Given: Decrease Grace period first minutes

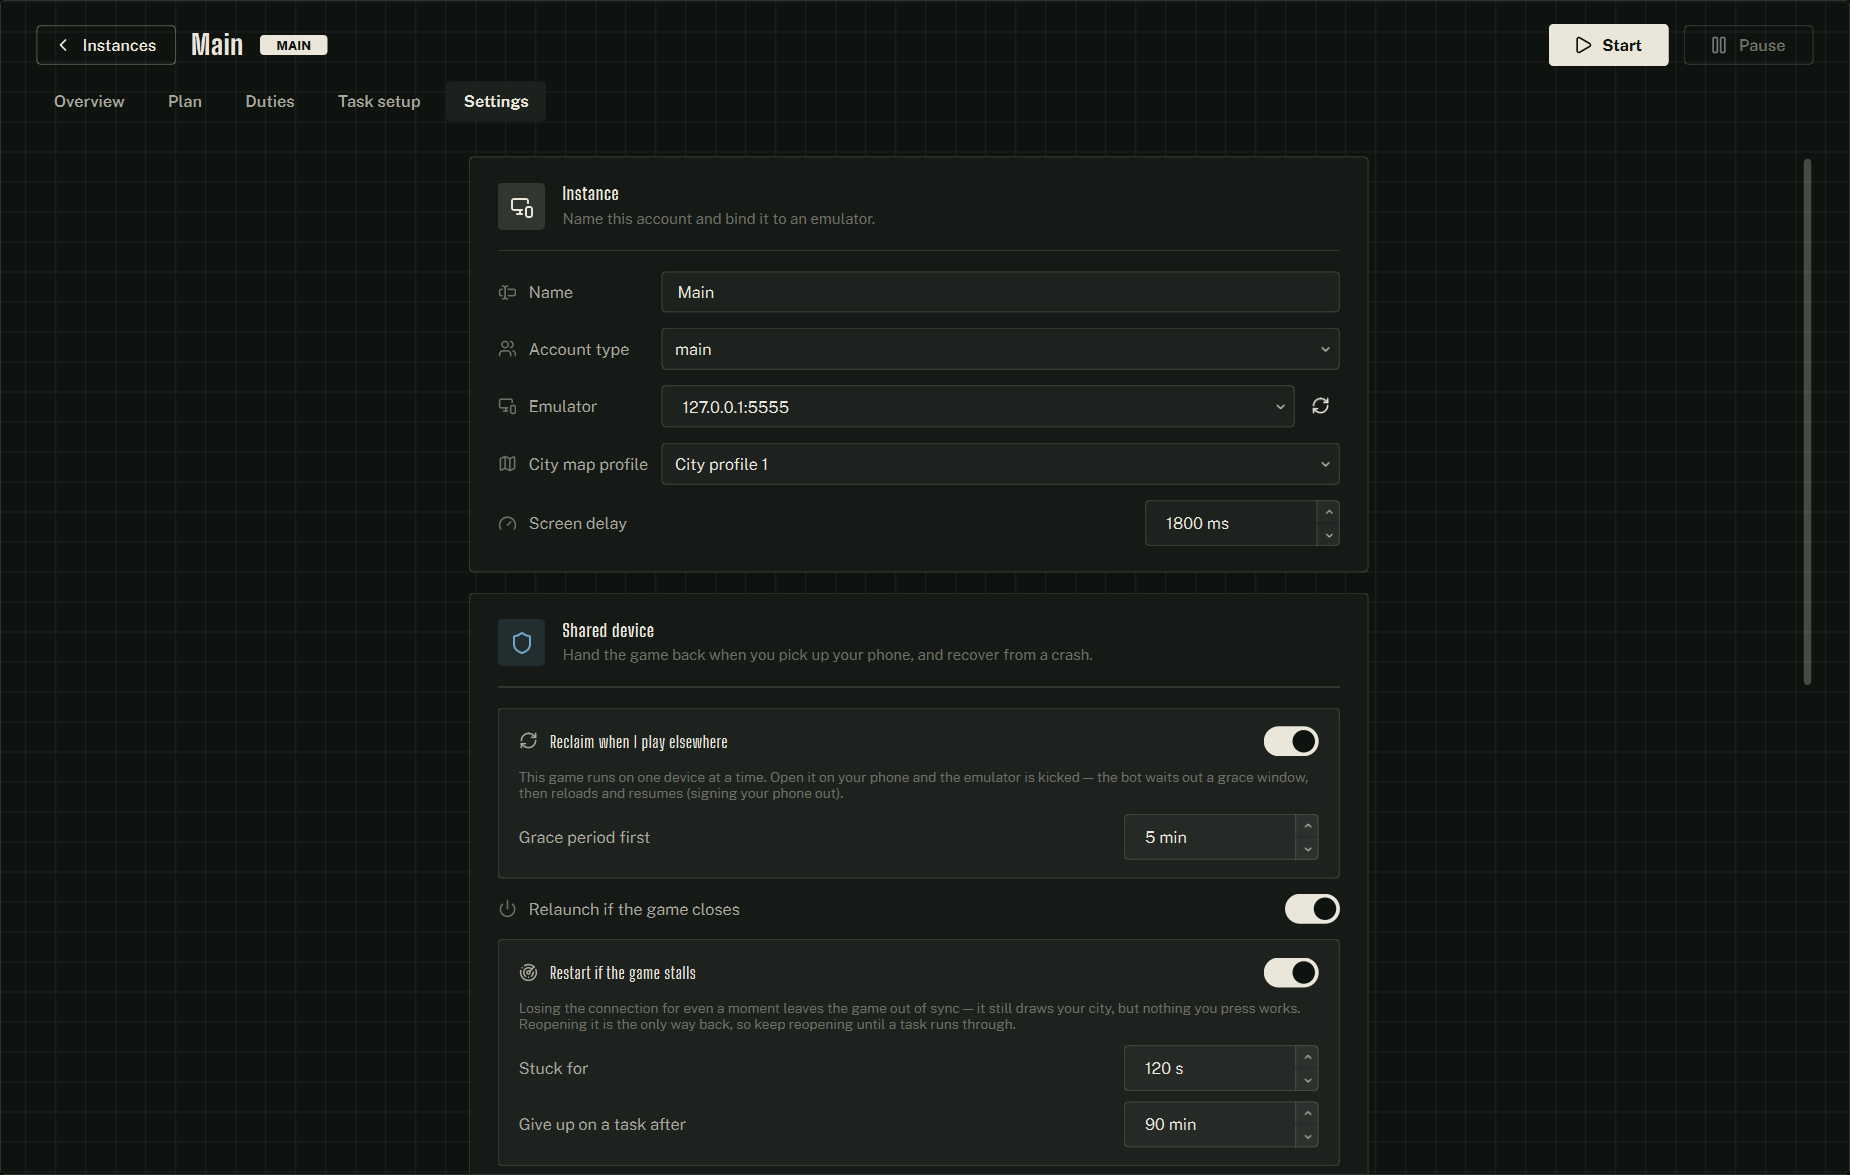Looking at the screenshot, I should [x=1308, y=849].
